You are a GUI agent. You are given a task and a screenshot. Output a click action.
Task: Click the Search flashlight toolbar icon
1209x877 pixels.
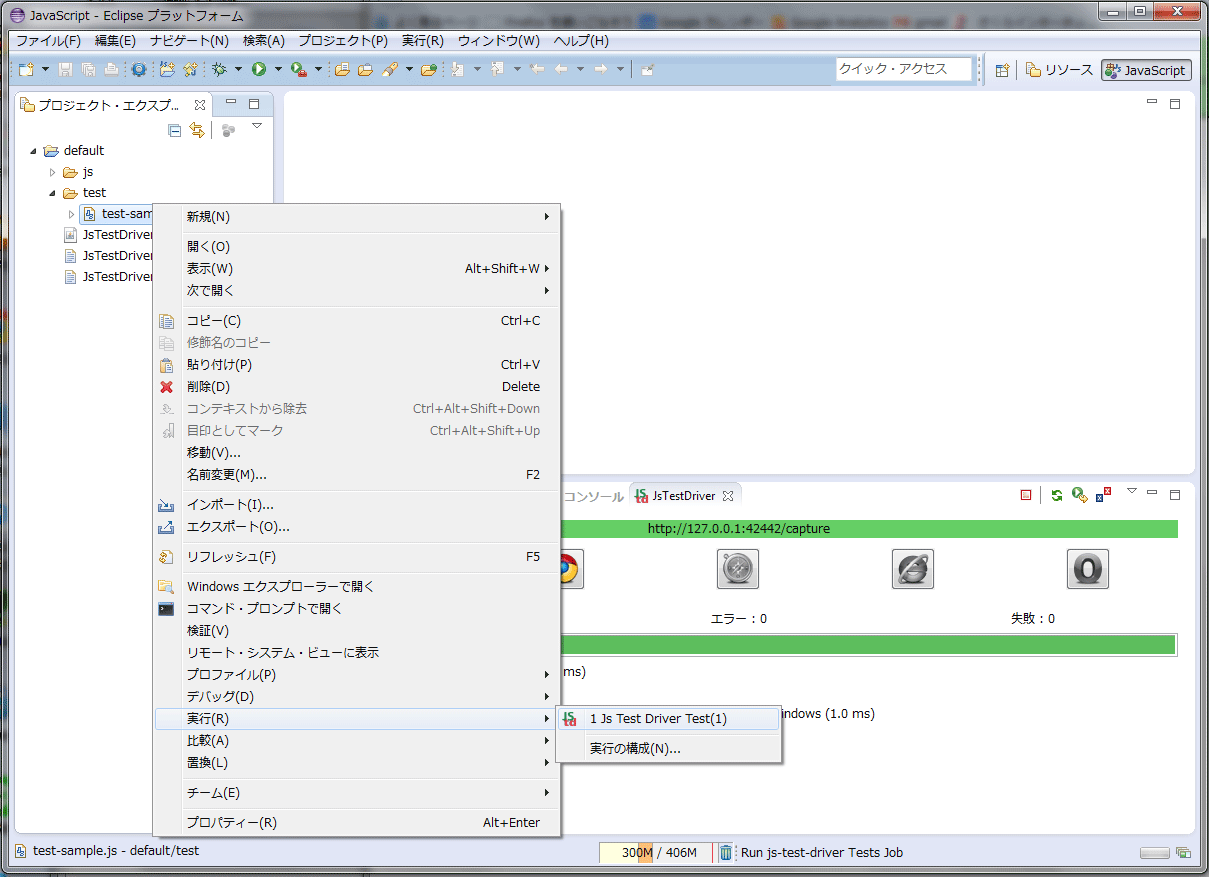390,69
